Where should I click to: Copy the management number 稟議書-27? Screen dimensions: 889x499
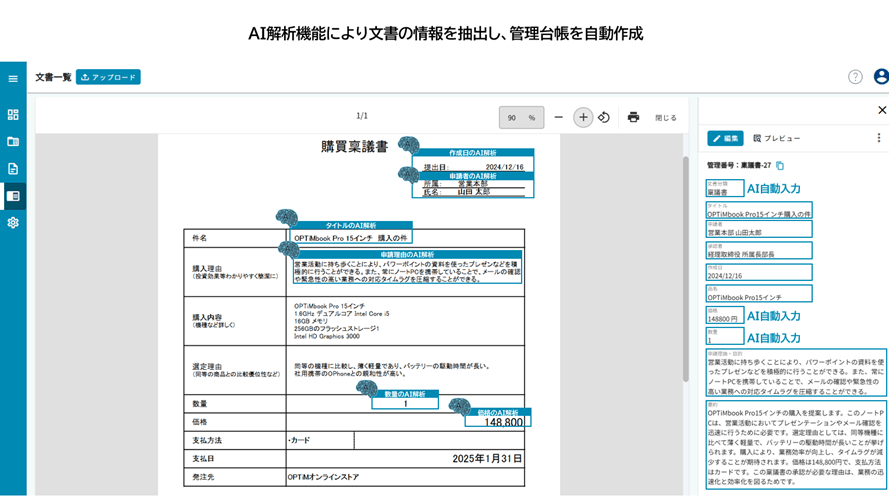point(780,166)
